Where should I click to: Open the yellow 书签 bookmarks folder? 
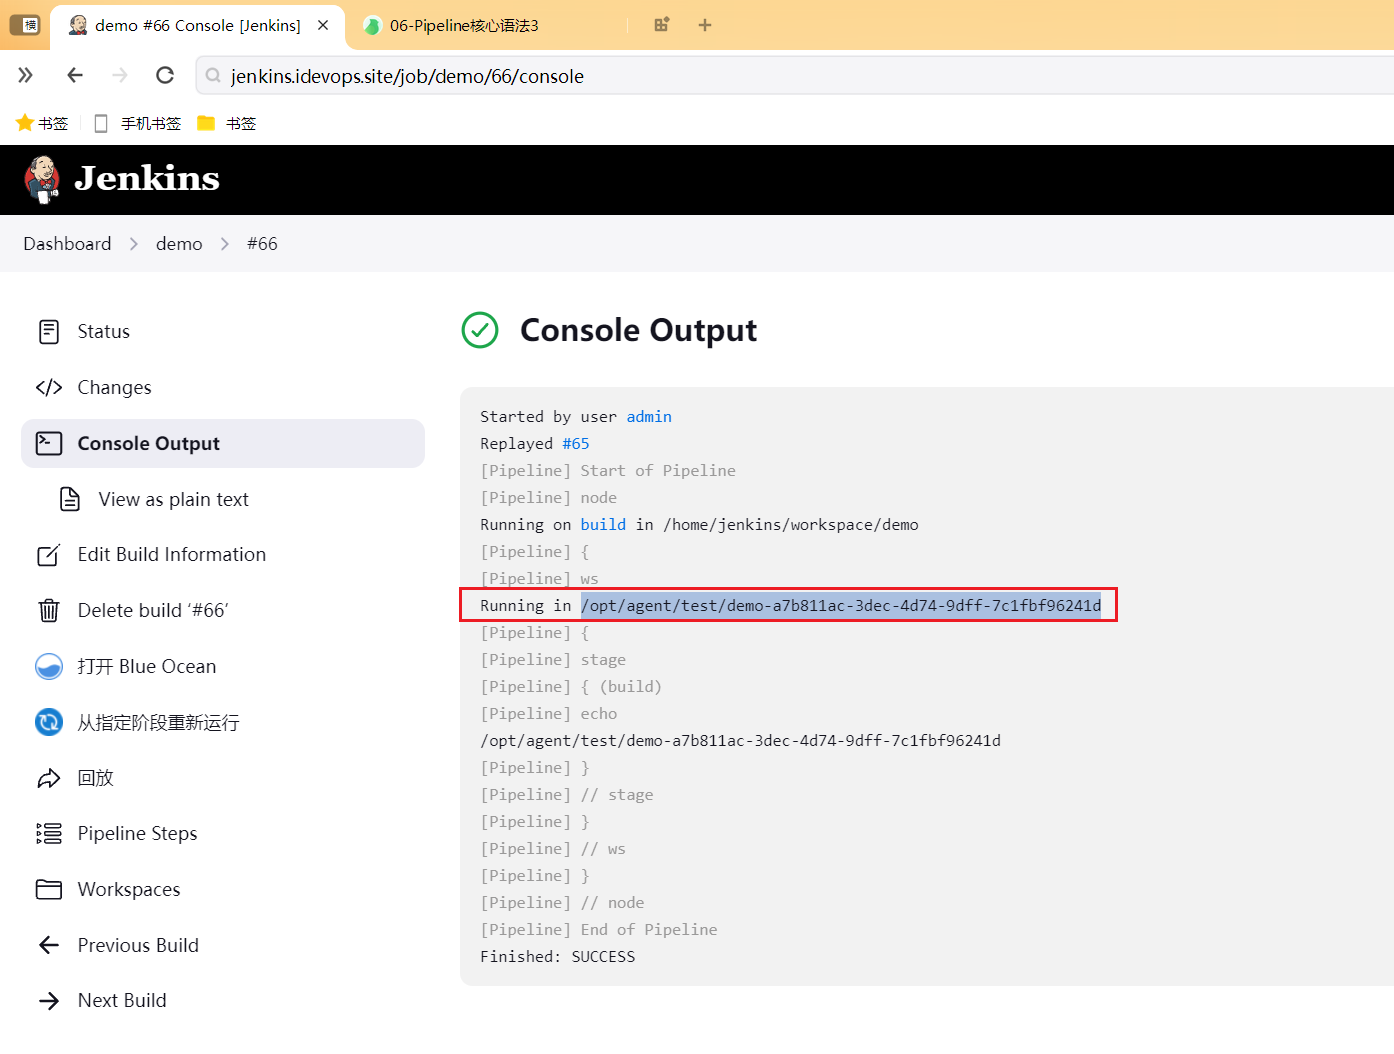point(206,123)
